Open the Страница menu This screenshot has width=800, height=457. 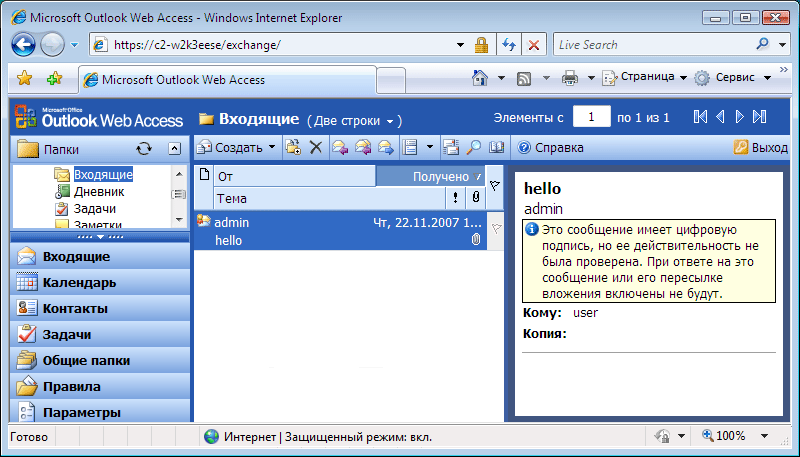645,77
